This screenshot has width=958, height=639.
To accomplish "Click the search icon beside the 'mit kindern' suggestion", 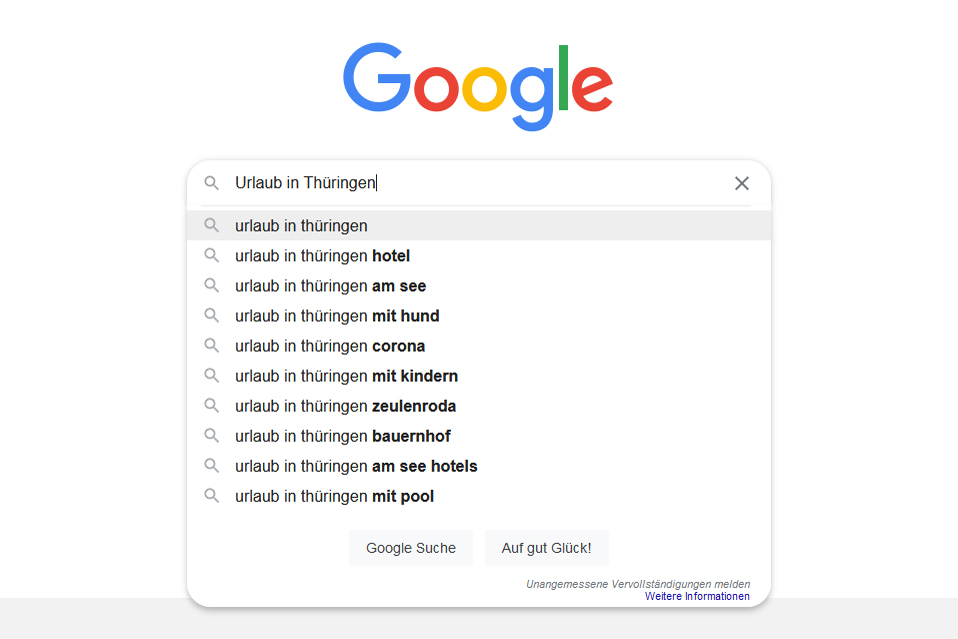I will [x=211, y=375].
